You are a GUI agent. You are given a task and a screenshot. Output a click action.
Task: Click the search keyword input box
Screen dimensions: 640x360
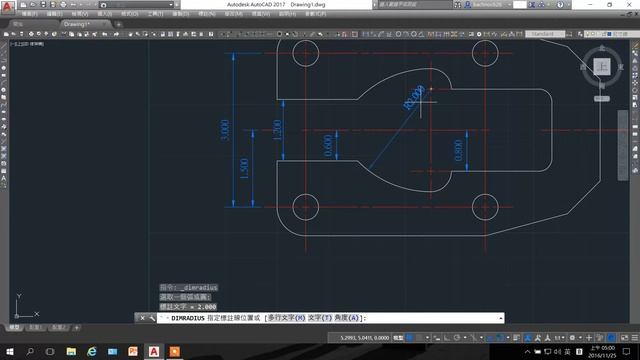click(416, 5)
